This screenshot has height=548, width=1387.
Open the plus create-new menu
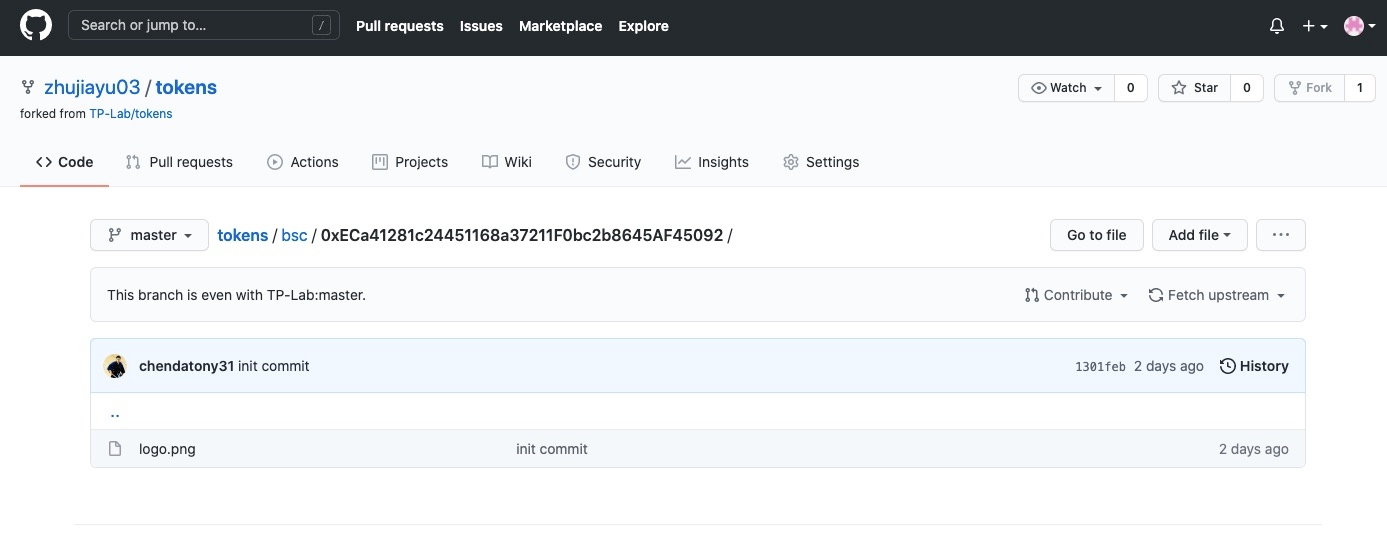[x=1314, y=26]
